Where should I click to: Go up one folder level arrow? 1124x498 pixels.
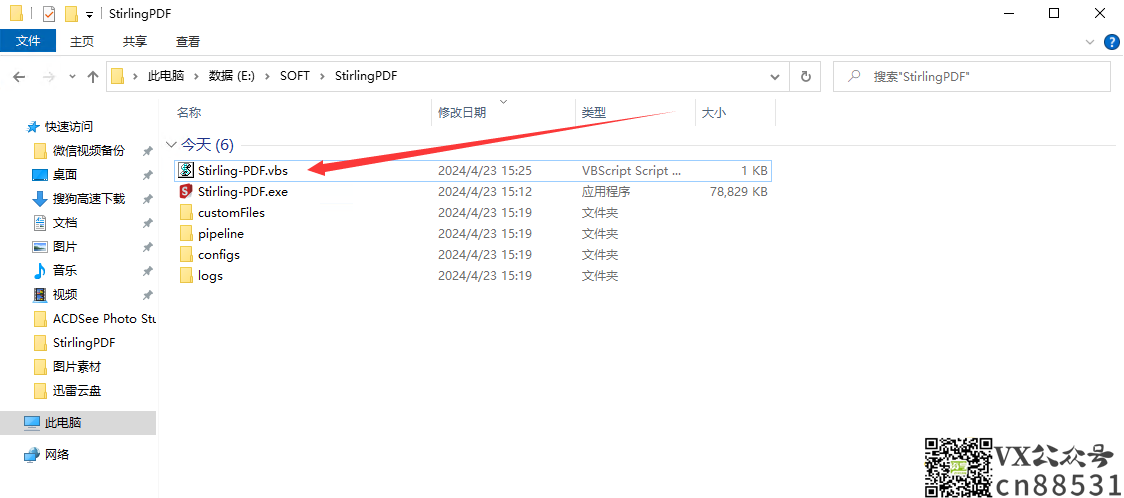tap(93, 77)
